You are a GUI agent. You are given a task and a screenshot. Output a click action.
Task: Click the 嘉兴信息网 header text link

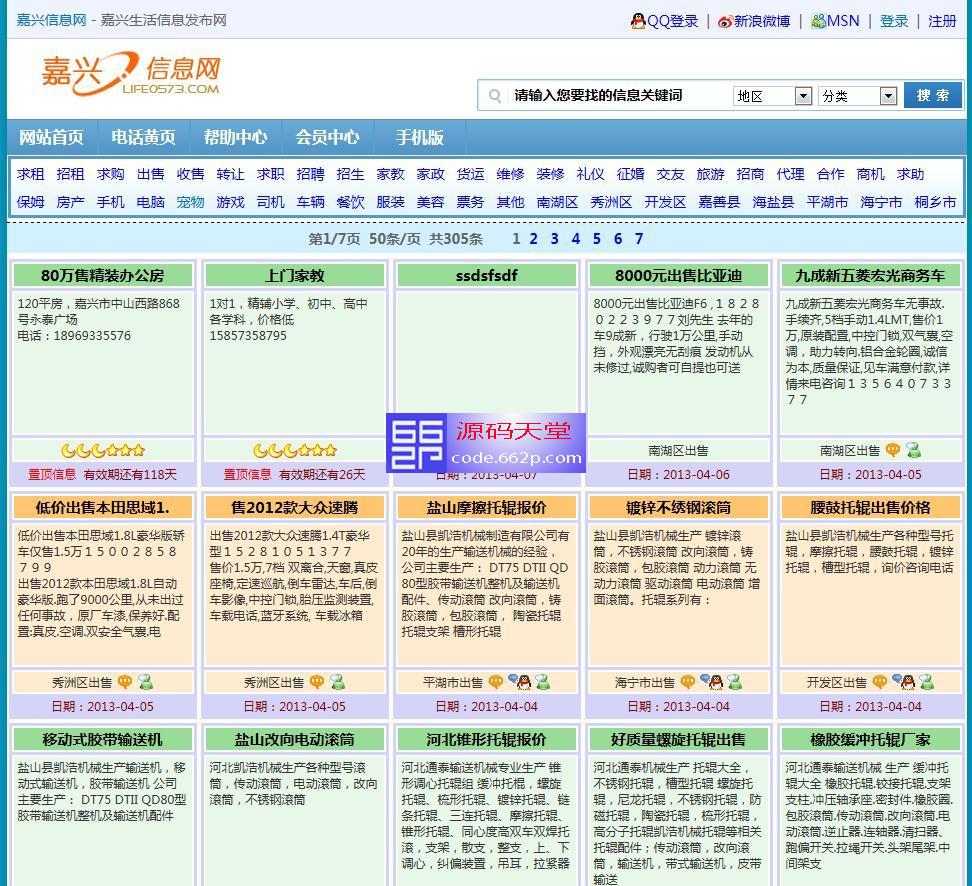click(51, 20)
